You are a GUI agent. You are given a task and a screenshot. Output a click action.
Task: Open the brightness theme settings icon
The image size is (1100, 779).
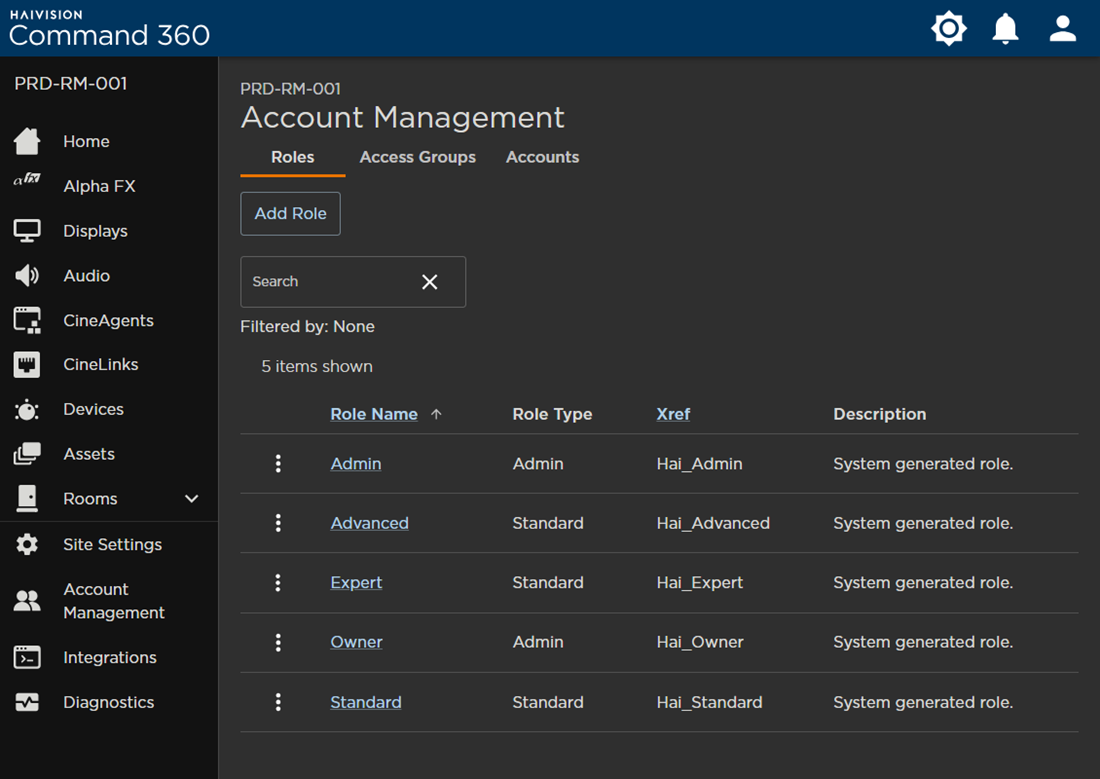click(948, 28)
